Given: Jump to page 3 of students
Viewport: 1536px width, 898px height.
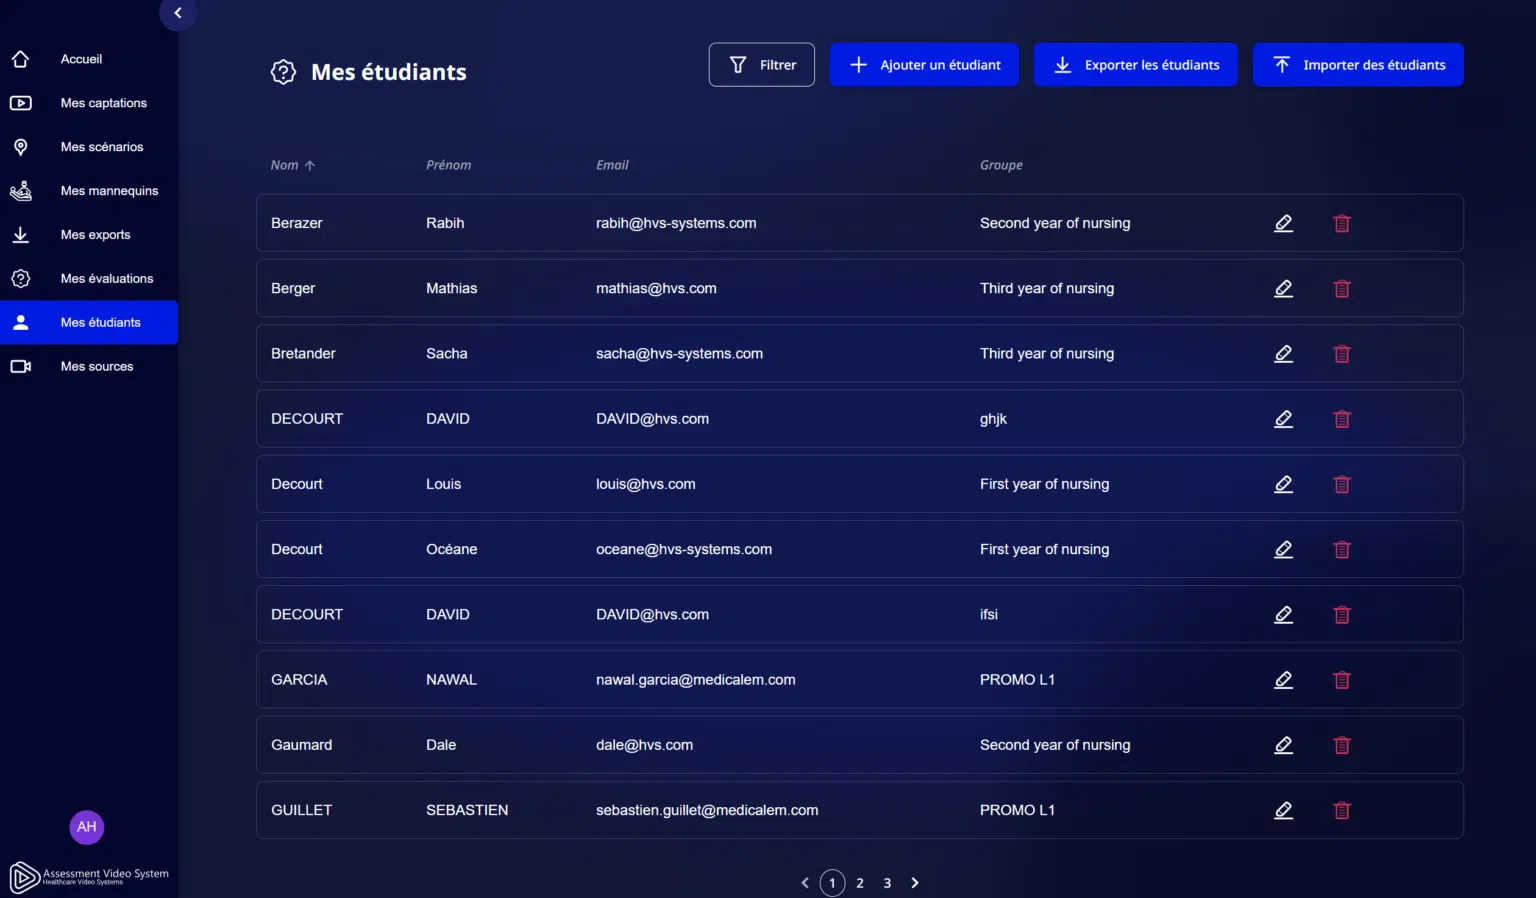Looking at the screenshot, I should 887,883.
